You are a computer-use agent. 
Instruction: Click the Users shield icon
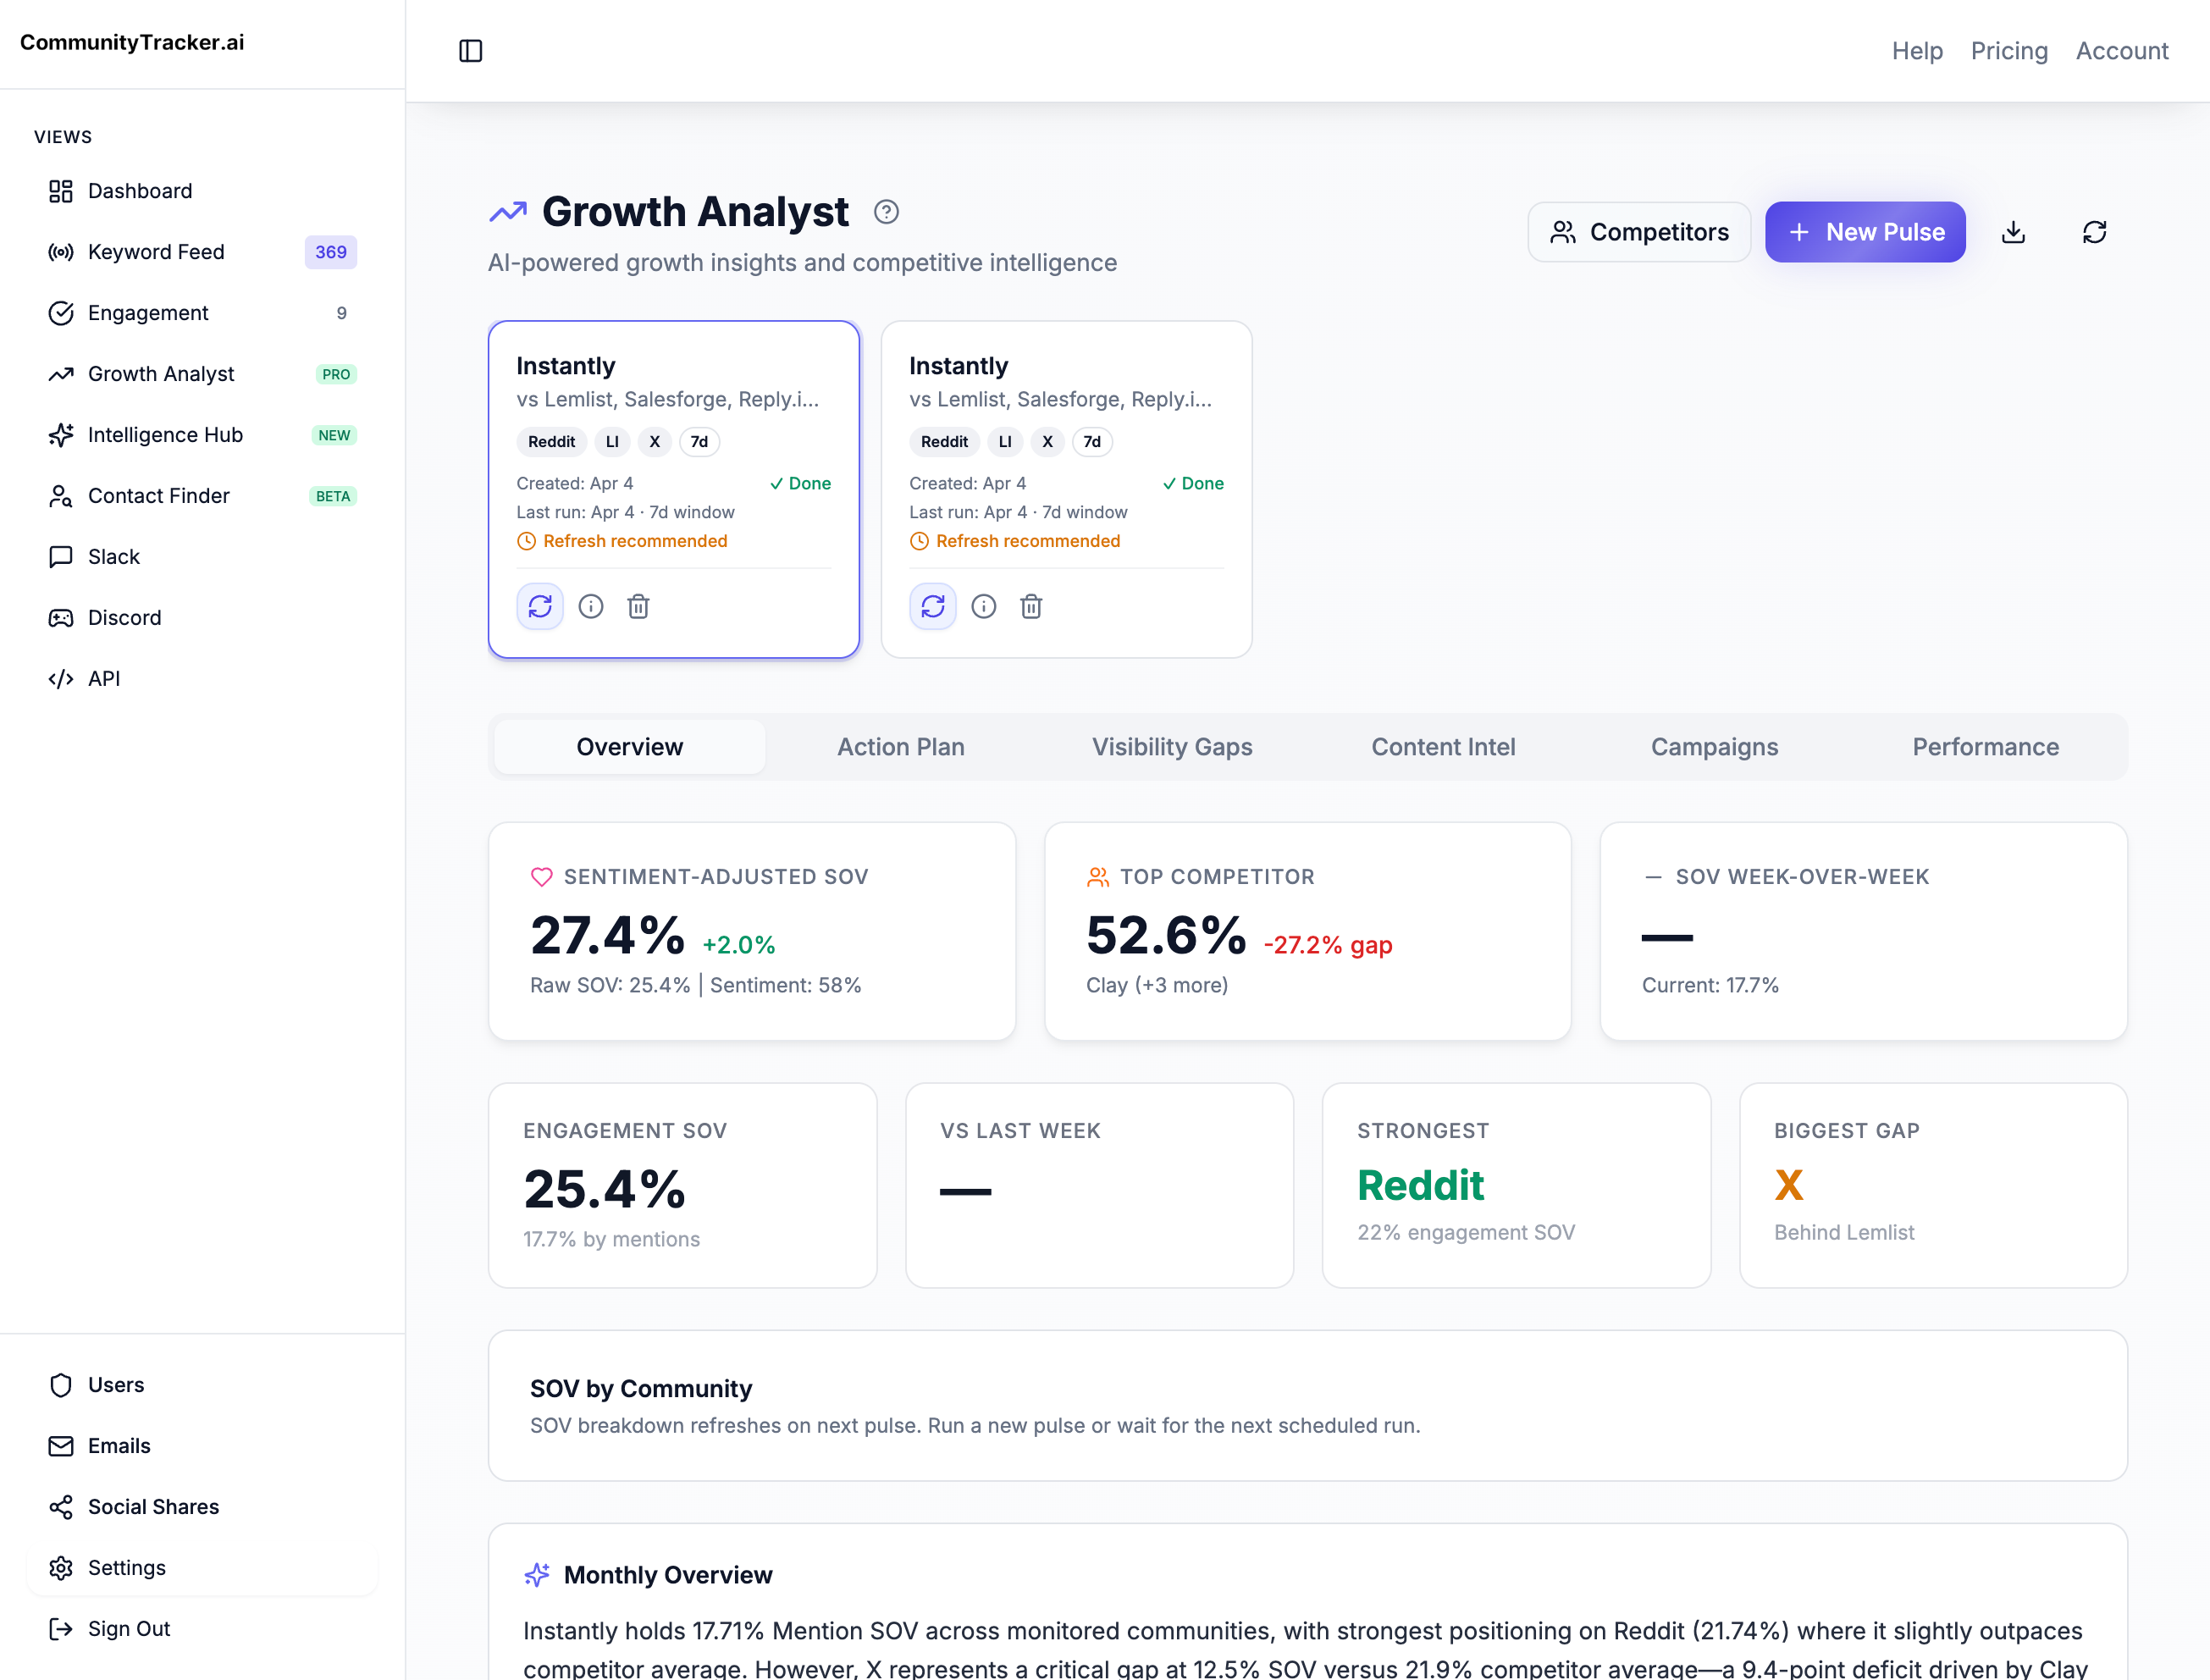pos(61,1385)
